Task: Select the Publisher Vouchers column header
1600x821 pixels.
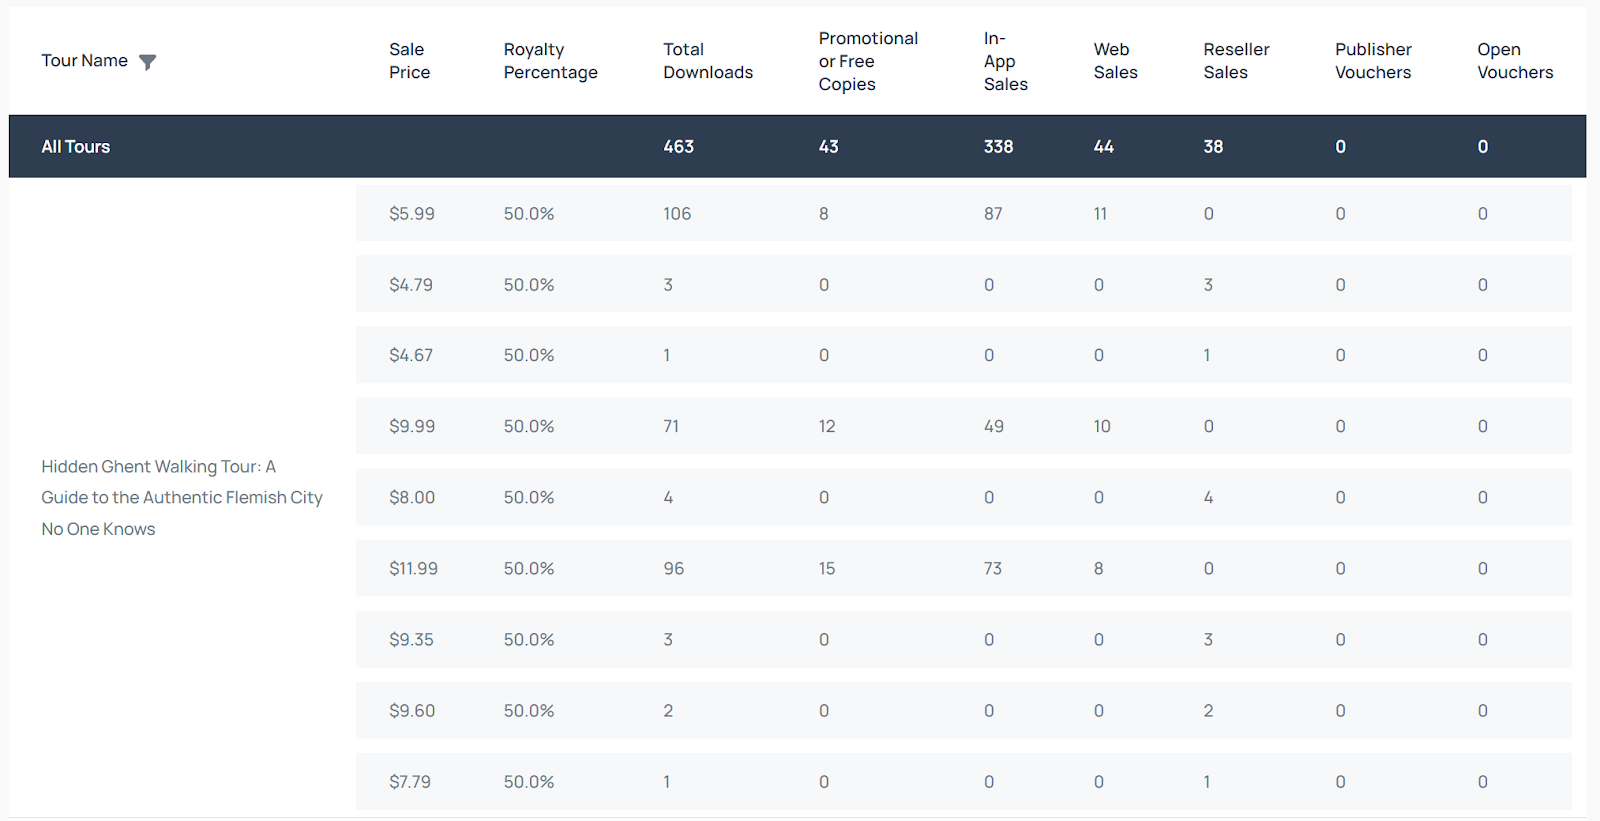Action: (1373, 61)
